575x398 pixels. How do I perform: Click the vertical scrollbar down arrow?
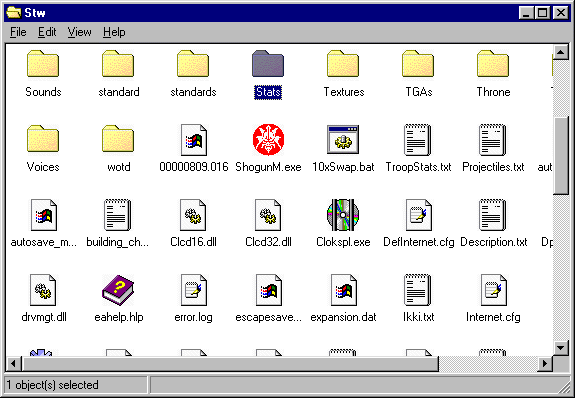[x=561, y=347]
